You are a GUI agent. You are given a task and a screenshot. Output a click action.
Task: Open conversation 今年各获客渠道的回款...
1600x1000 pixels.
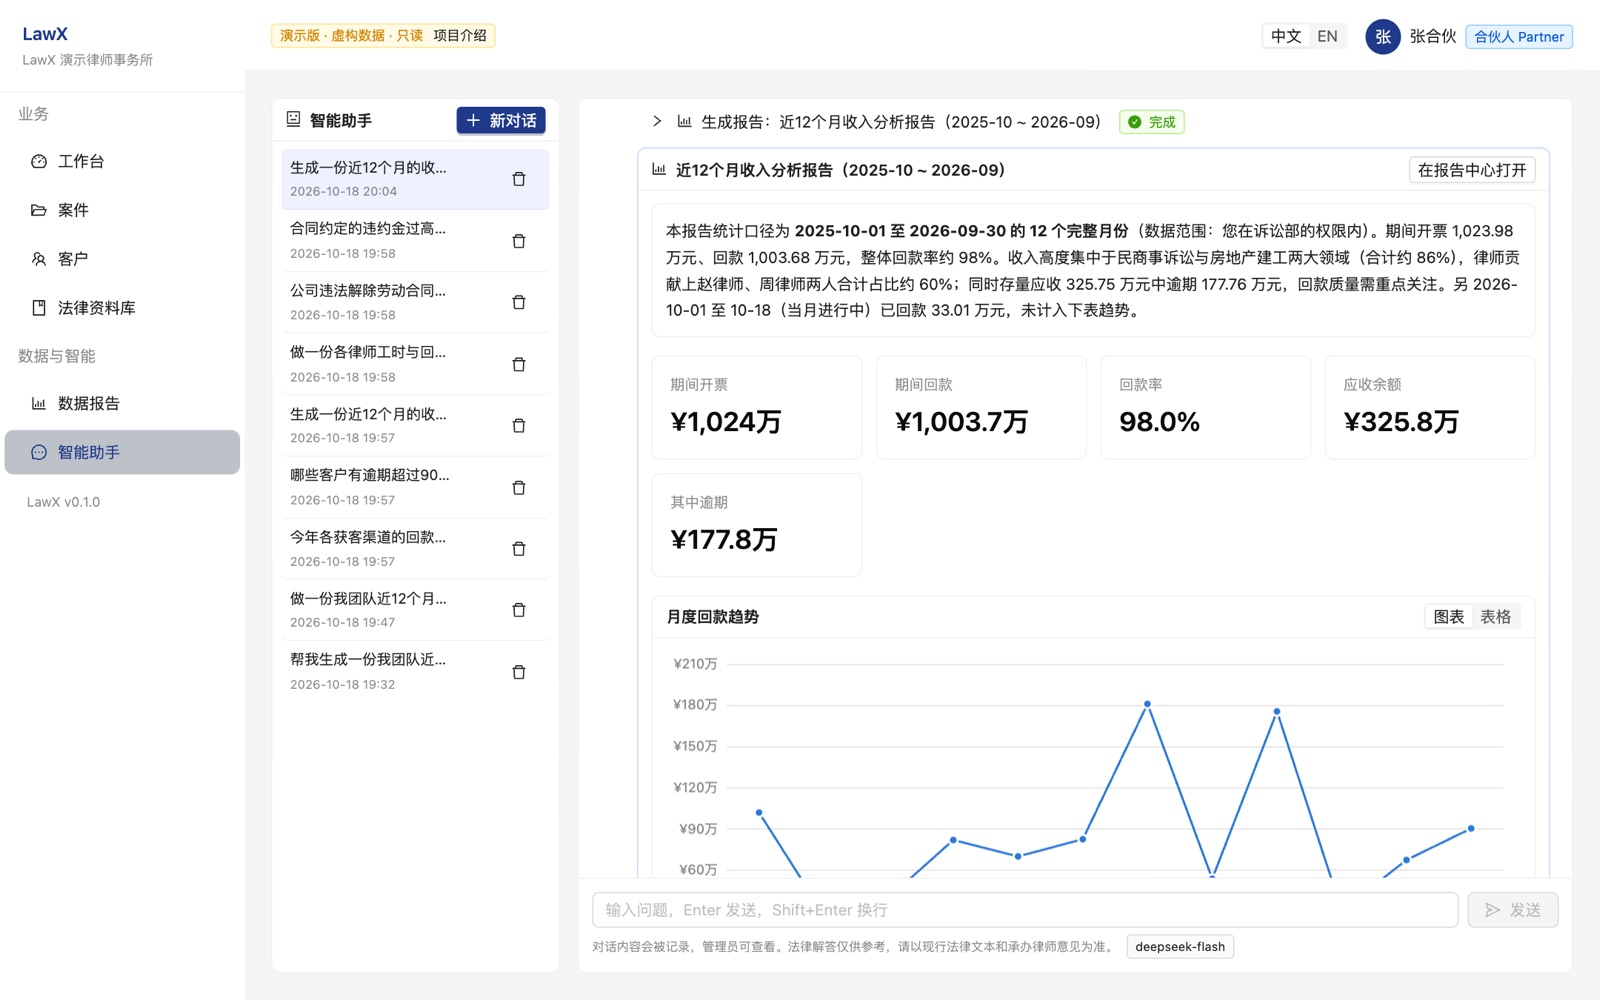point(415,548)
